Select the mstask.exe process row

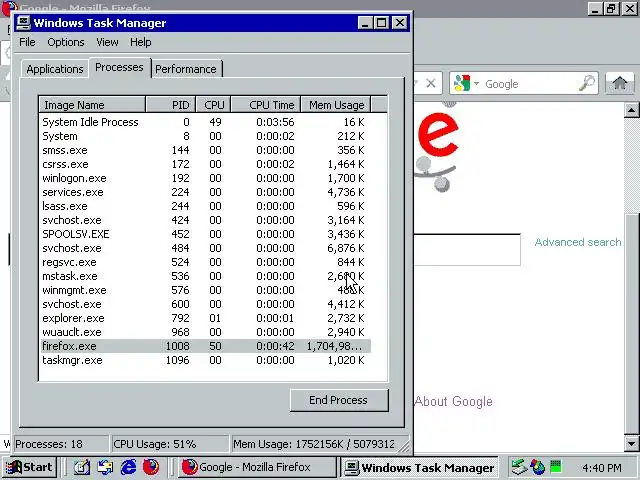[x=205, y=276]
